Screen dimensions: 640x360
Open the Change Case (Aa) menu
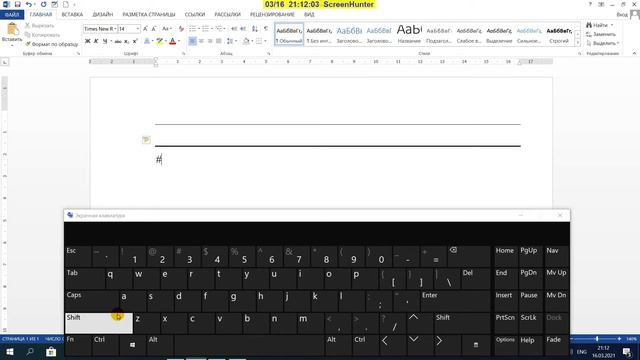(167, 29)
